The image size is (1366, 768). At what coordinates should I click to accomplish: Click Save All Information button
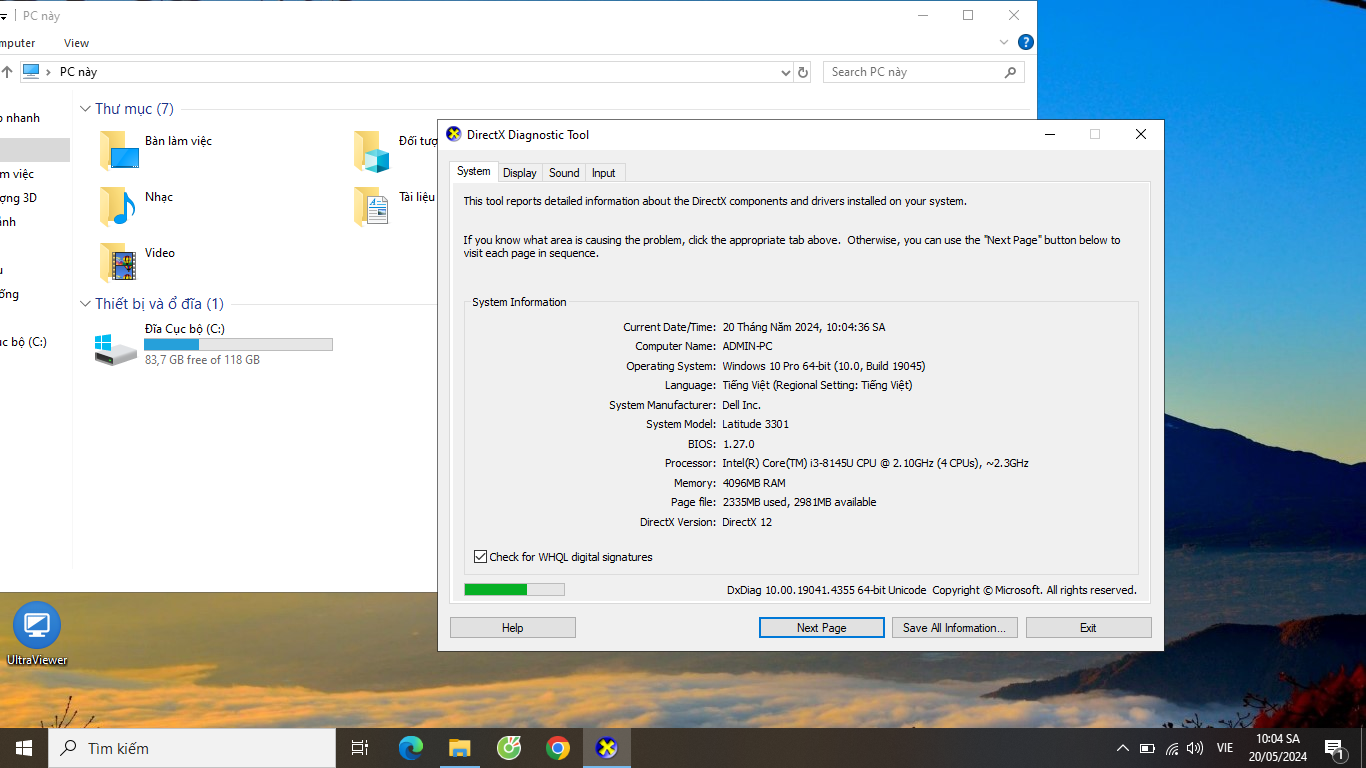pyautogui.click(x=955, y=628)
